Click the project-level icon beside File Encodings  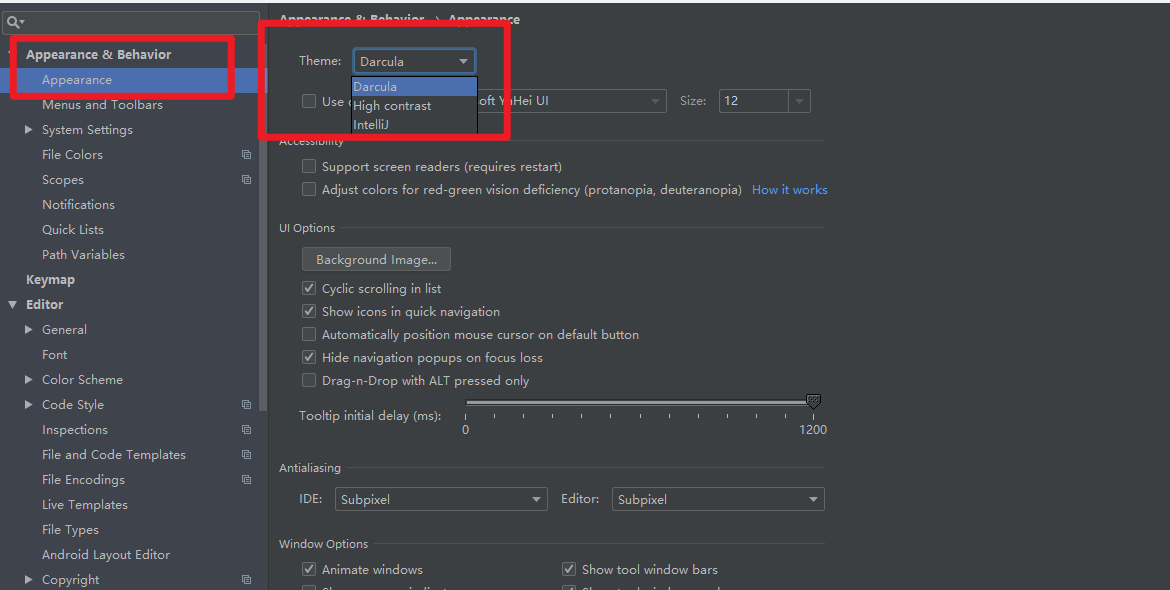point(246,480)
